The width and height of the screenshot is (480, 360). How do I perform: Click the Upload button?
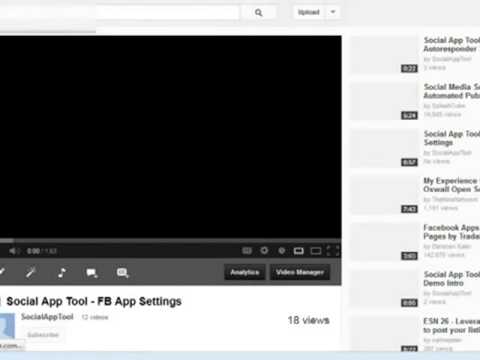click(309, 12)
